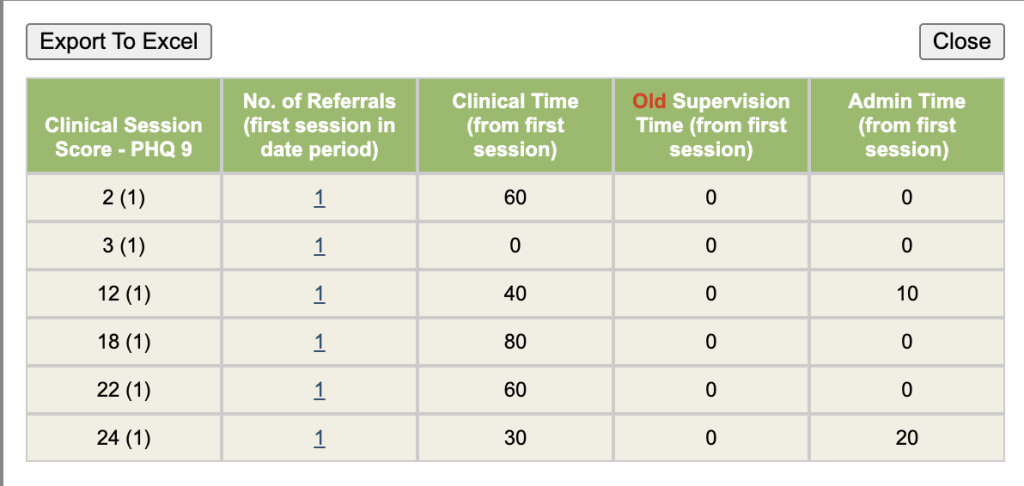Click the Clinical Time value 30
This screenshot has width=1024, height=486.
click(x=515, y=438)
